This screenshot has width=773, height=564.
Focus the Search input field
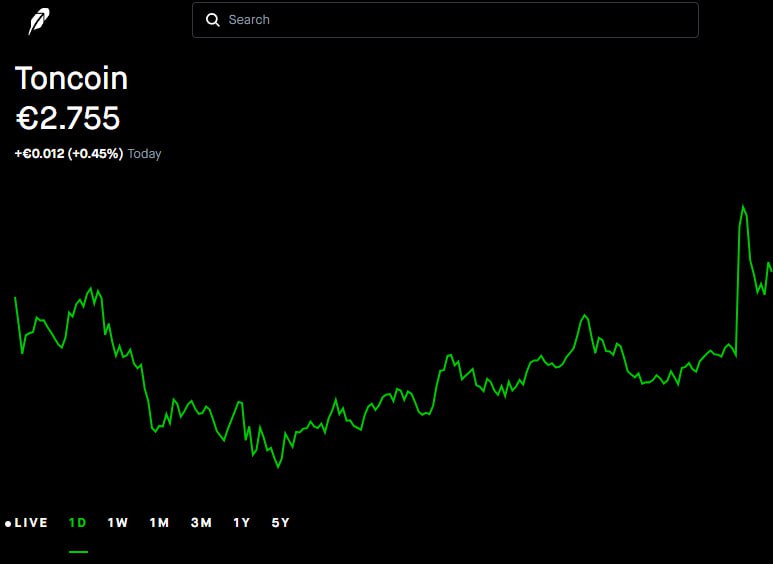coord(445,20)
